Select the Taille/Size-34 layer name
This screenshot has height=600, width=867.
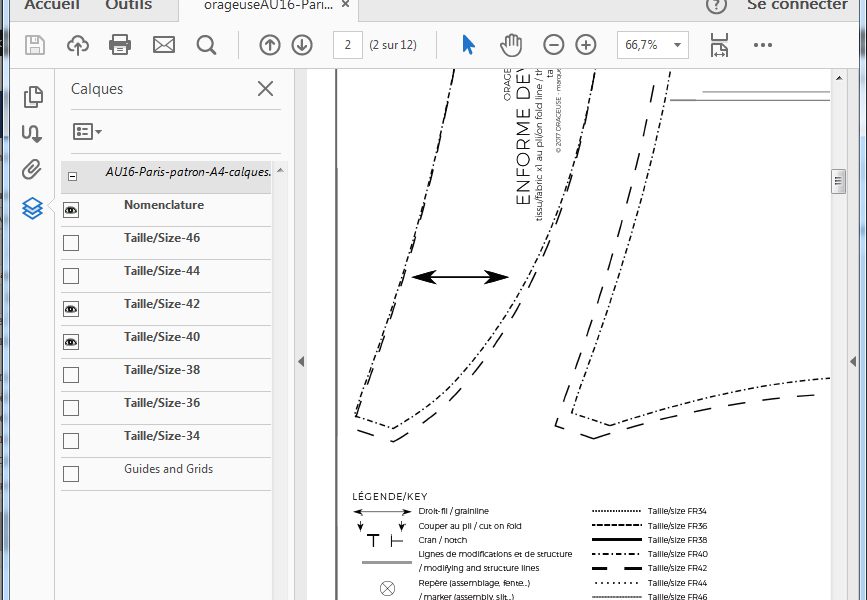click(x=162, y=436)
